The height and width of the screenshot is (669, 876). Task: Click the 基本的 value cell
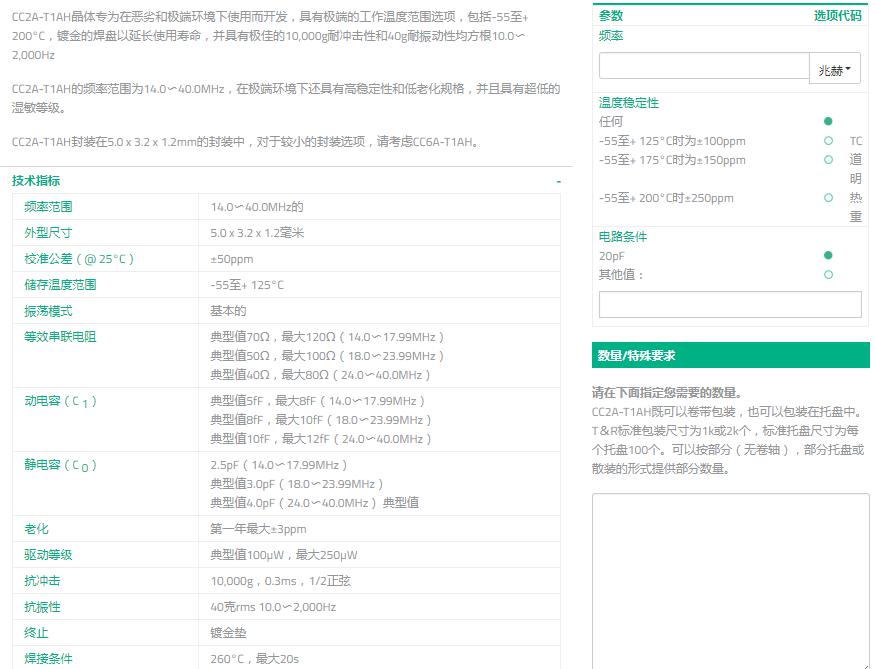[228, 311]
